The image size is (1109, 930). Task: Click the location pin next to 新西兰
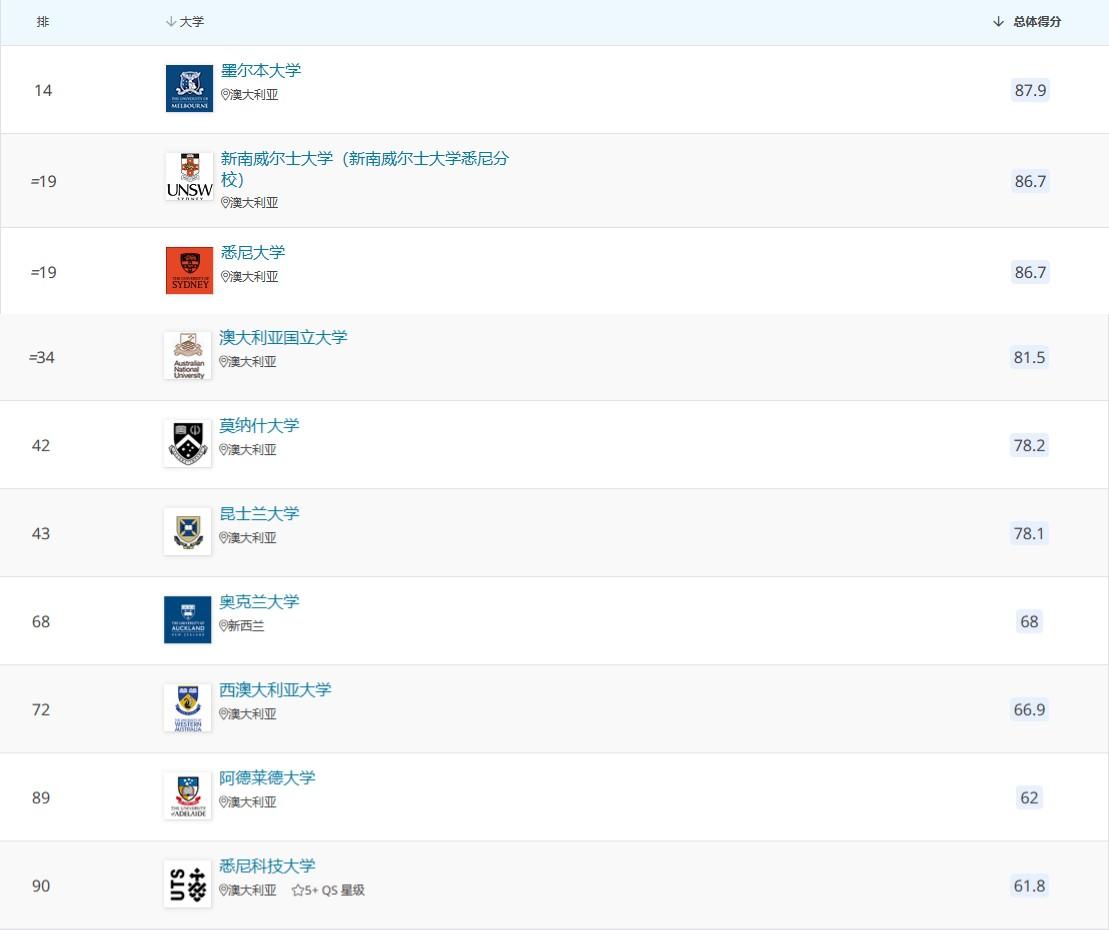(x=225, y=626)
